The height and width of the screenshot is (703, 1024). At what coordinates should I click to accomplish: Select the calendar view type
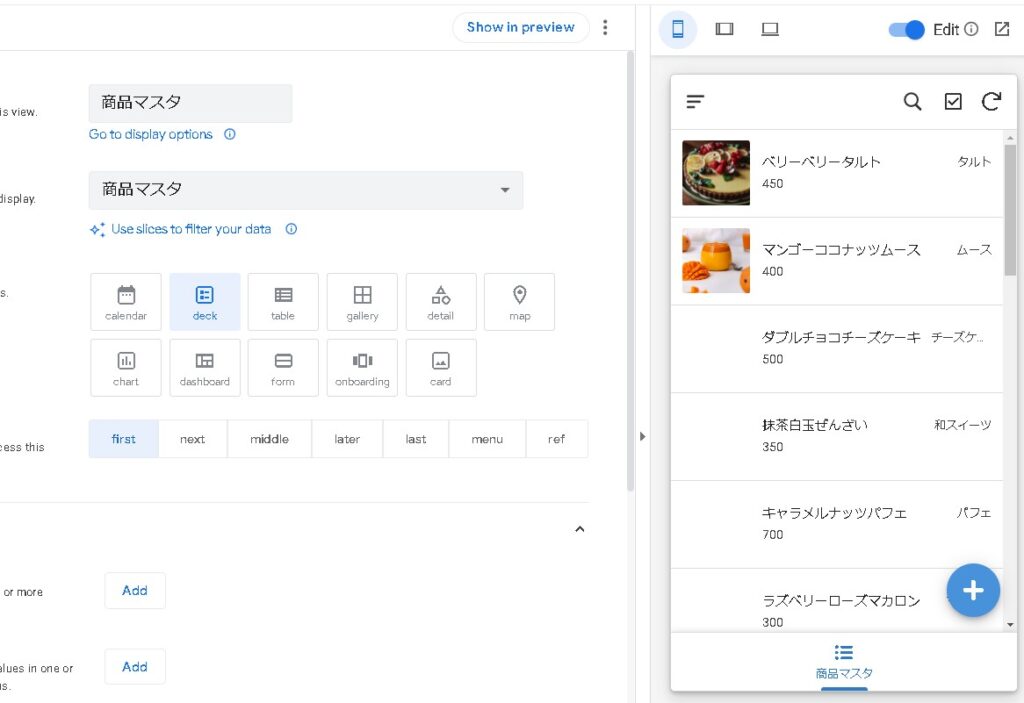coord(125,301)
